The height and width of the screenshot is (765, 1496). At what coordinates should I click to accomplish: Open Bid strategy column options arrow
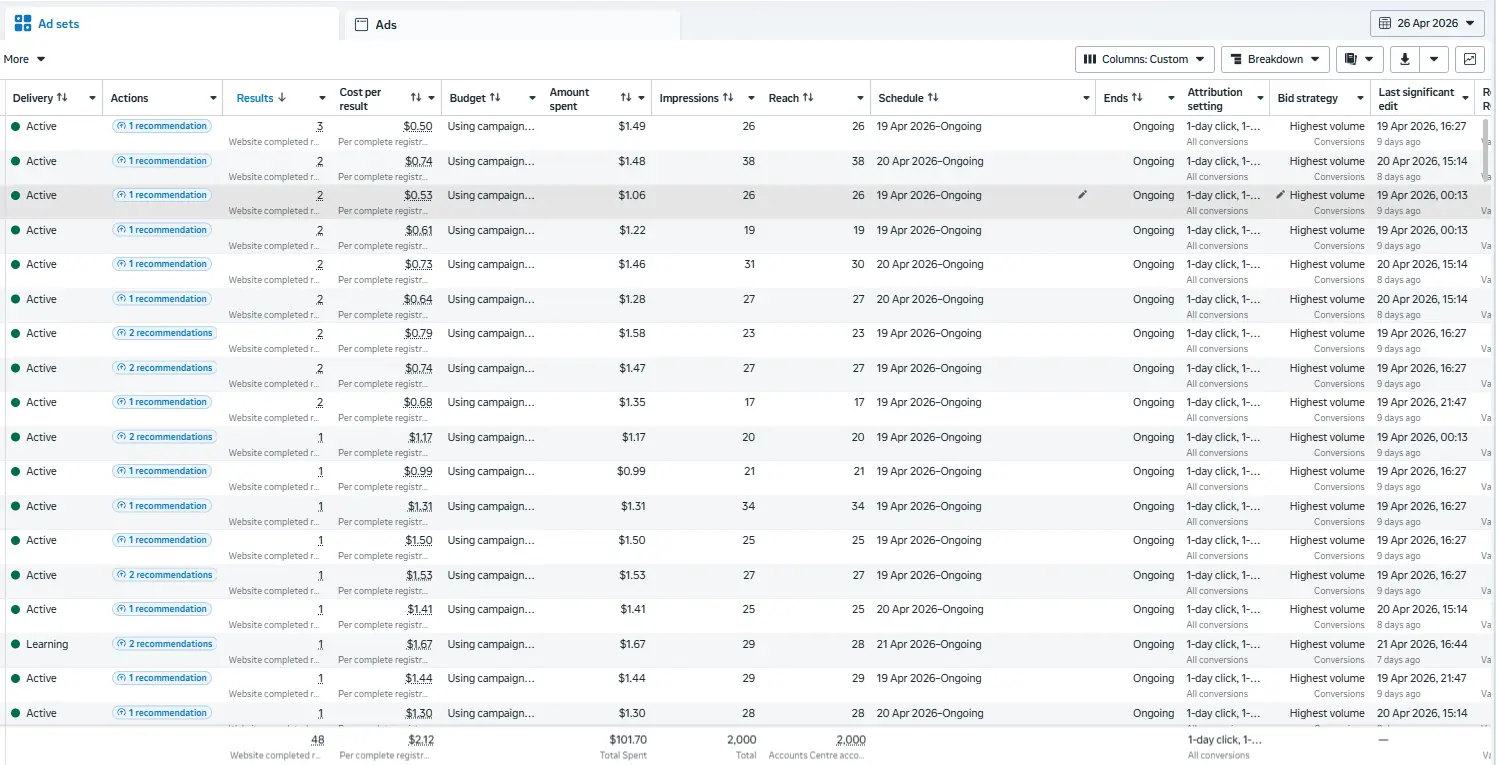[1360, 98]
